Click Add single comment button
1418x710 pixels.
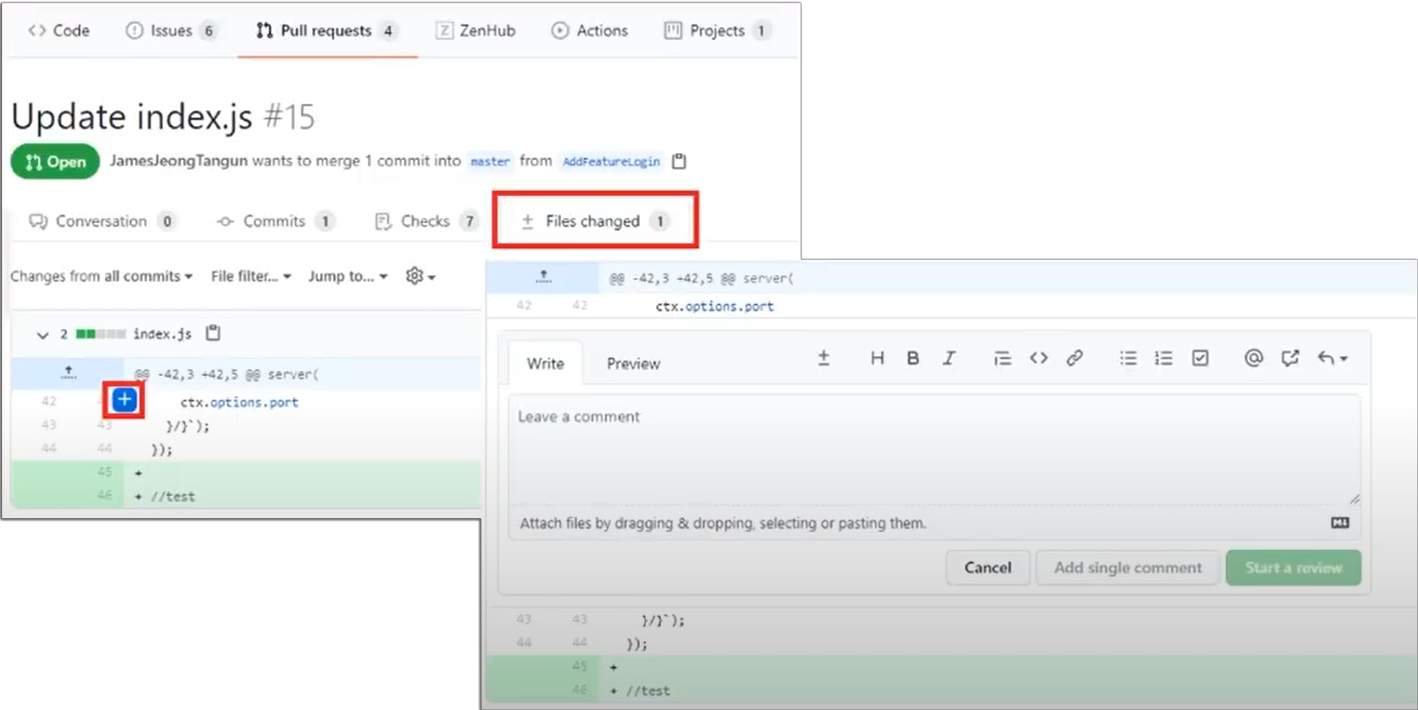1128,567
